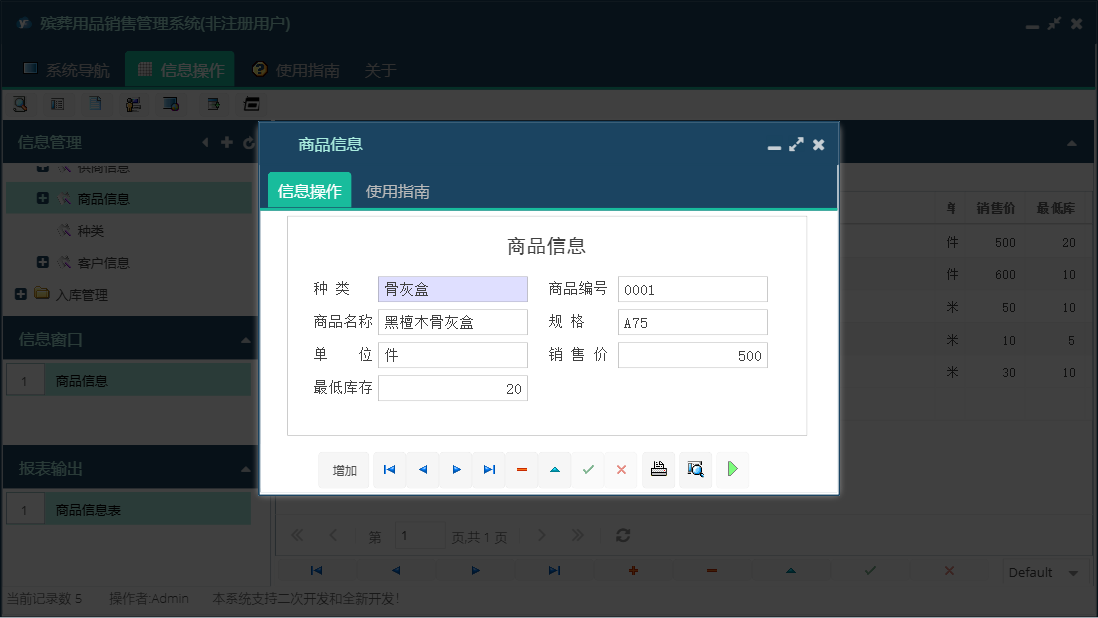
Task: Open print preview in the 商品信息 dialog
Action: coord(695,469)
